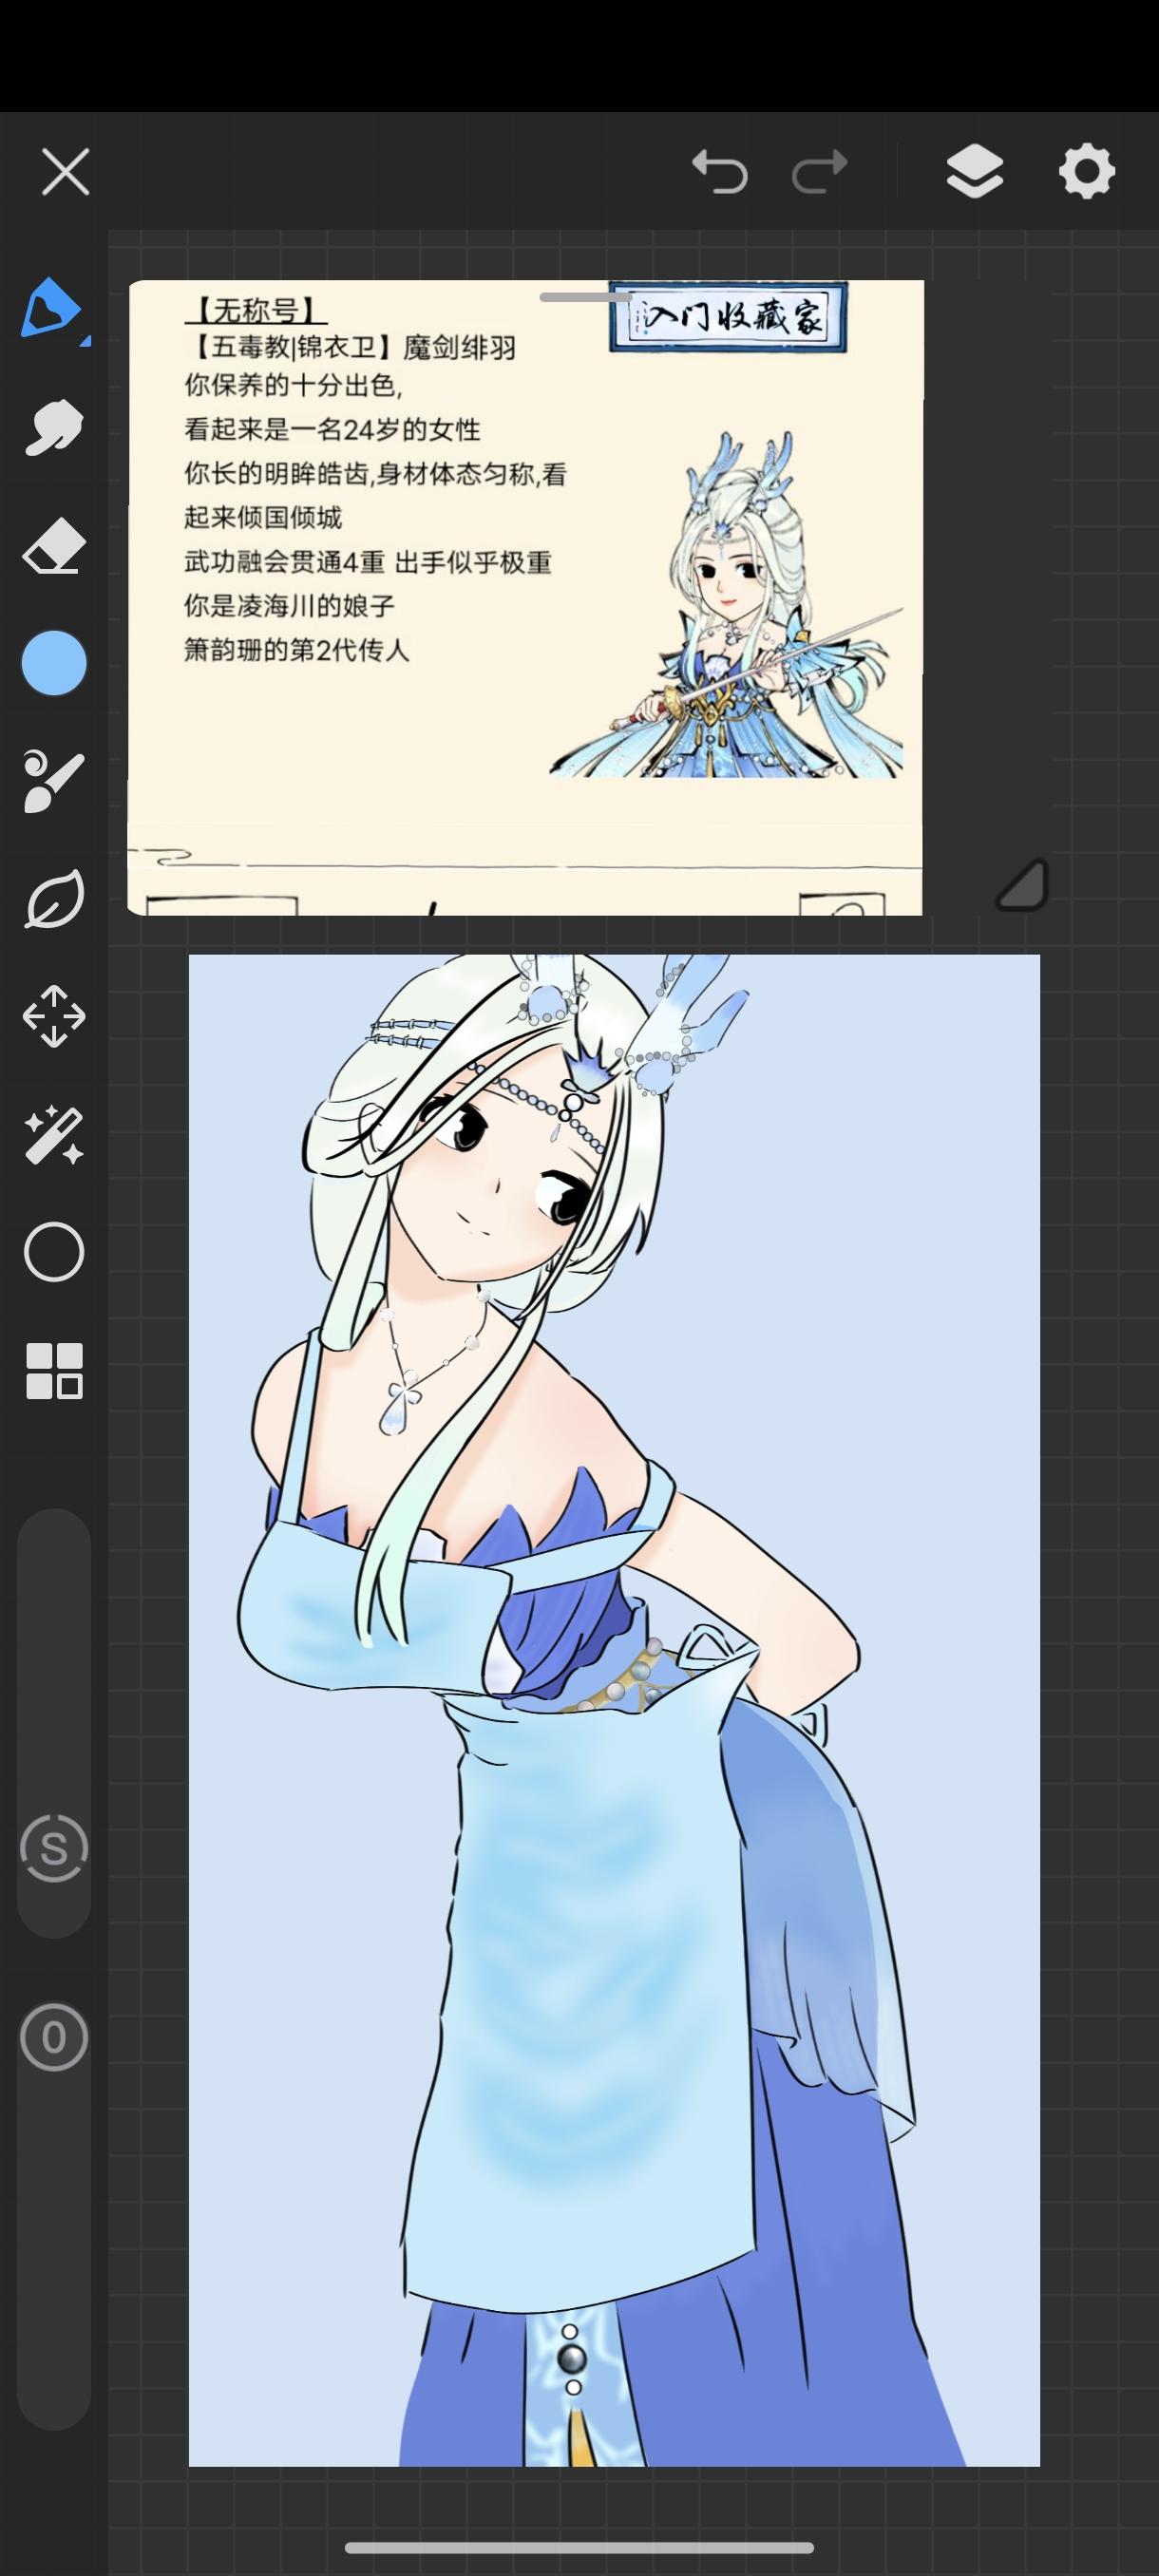Toggle the S stabilizer button

click(54, 1849)
